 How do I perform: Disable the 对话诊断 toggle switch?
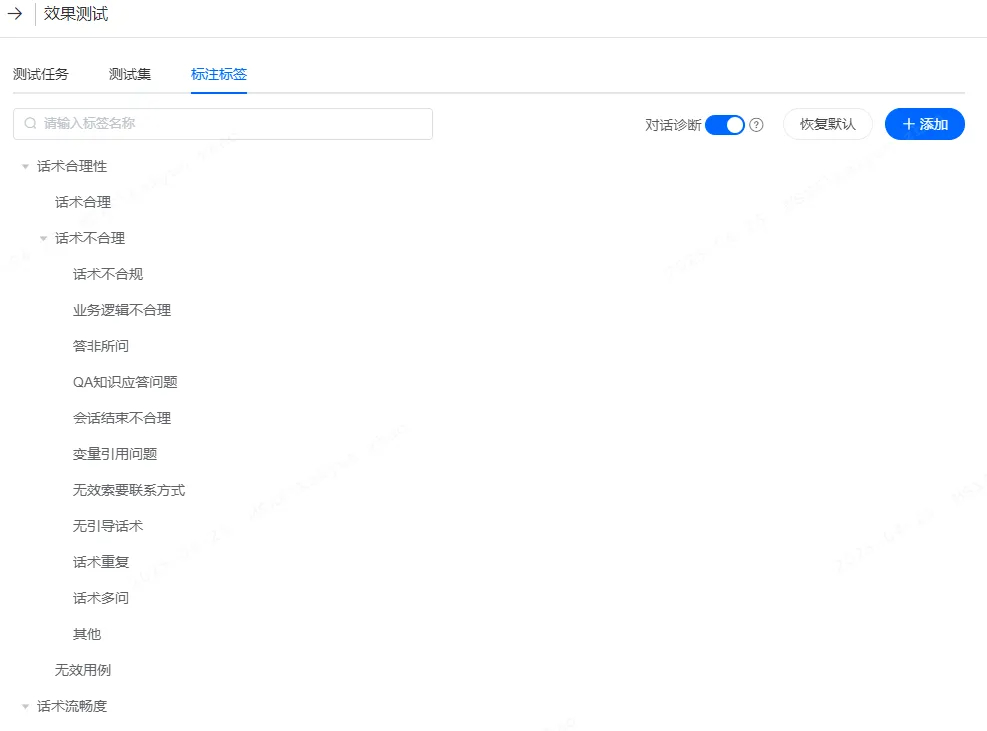coord(723,124)
